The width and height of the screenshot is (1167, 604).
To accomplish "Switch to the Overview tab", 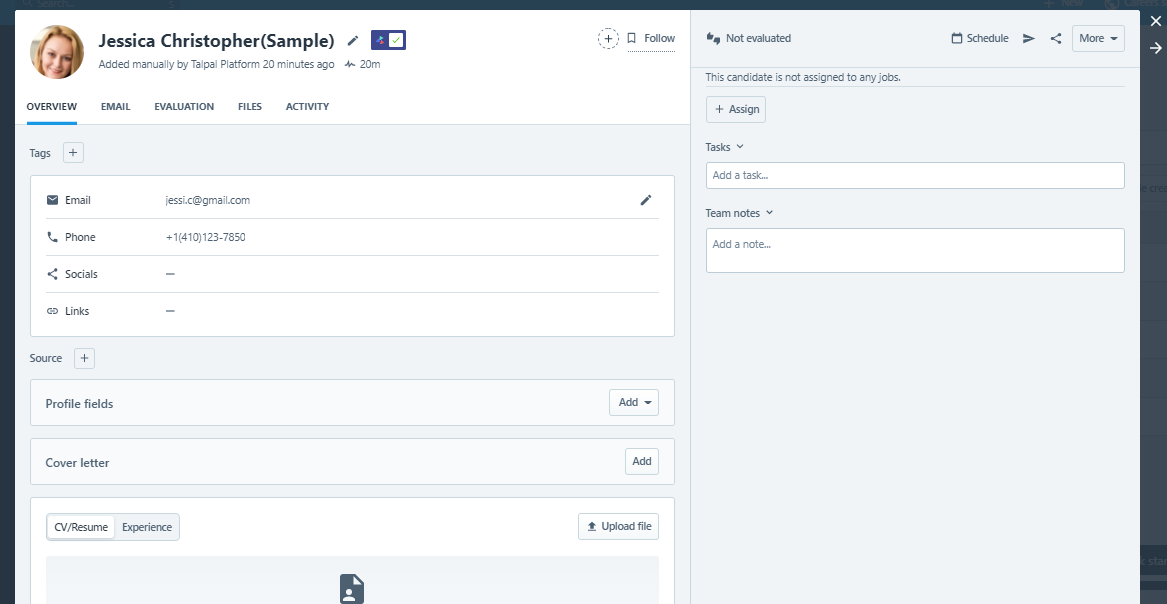I will coord(51,106).
